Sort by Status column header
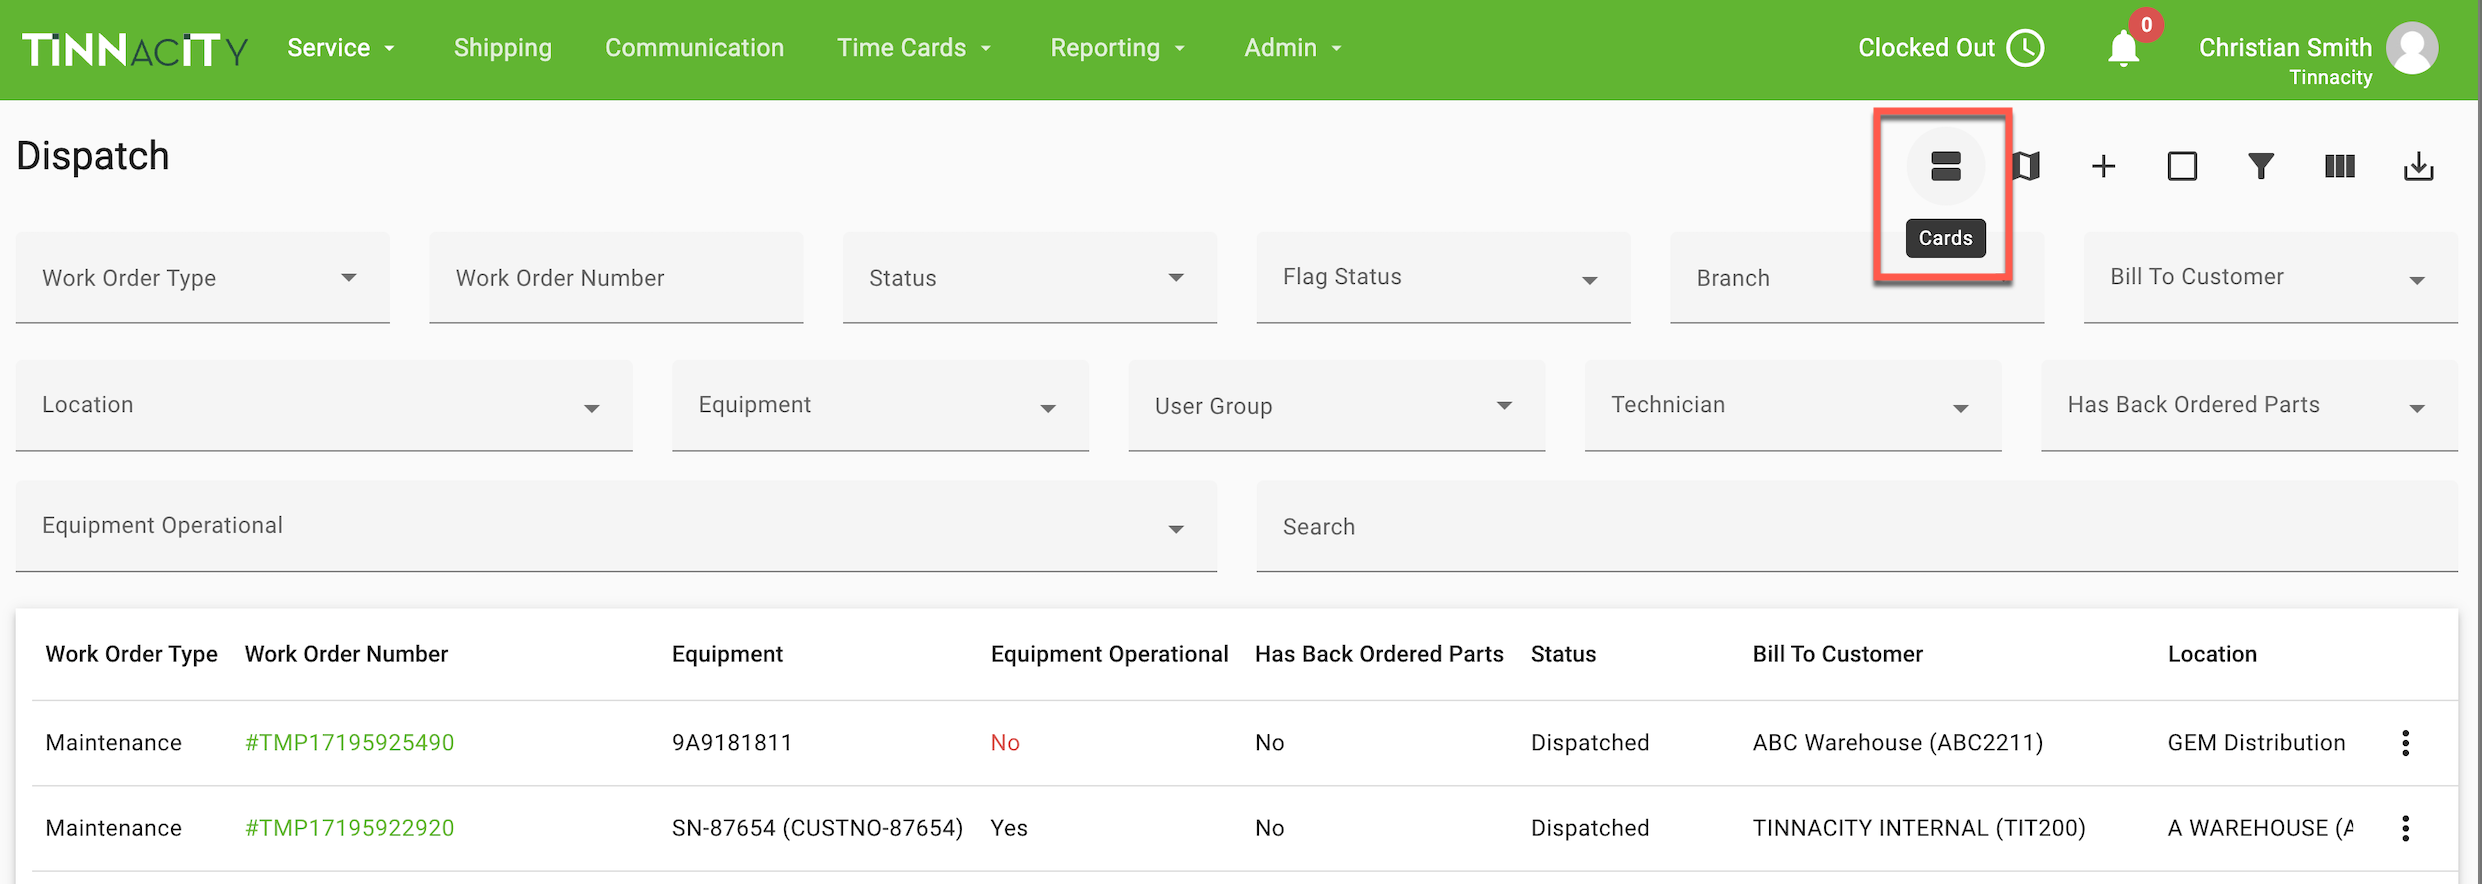The height and width of the screenshot is (884, 2482). tap(1563, 654)
